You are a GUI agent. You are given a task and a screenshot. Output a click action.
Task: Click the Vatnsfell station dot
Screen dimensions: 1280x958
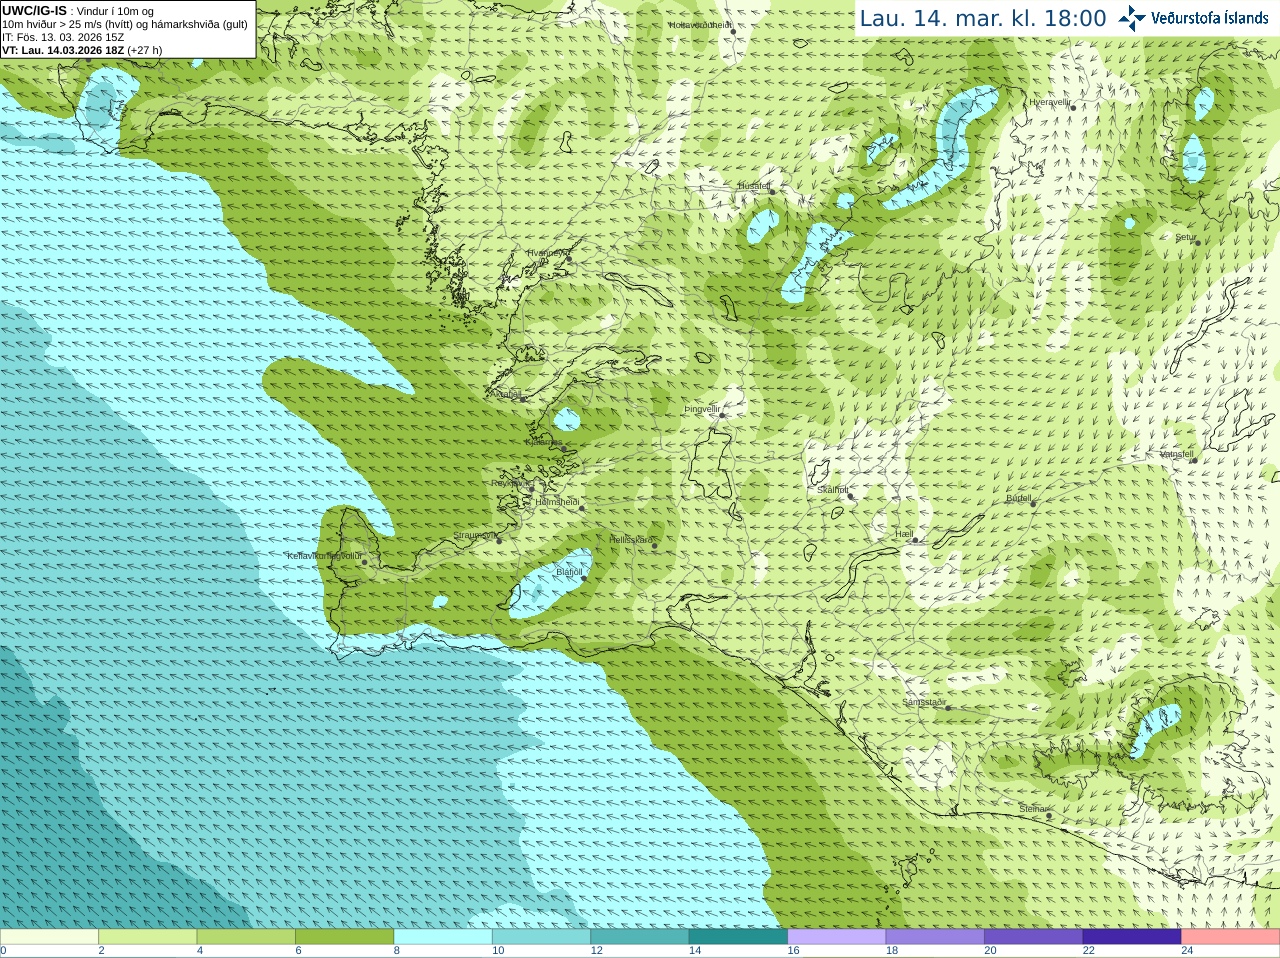pyautogui.click(x=1193, y=460)
